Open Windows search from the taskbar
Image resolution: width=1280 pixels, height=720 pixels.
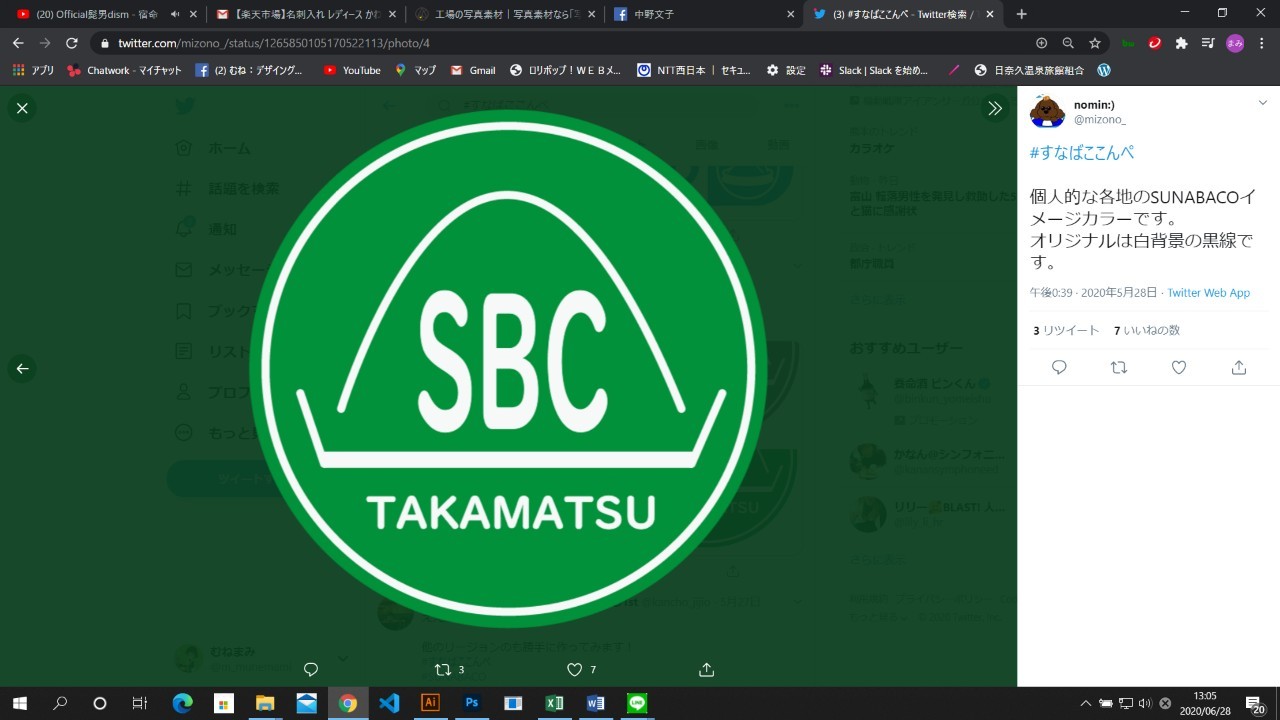[60, 703]
